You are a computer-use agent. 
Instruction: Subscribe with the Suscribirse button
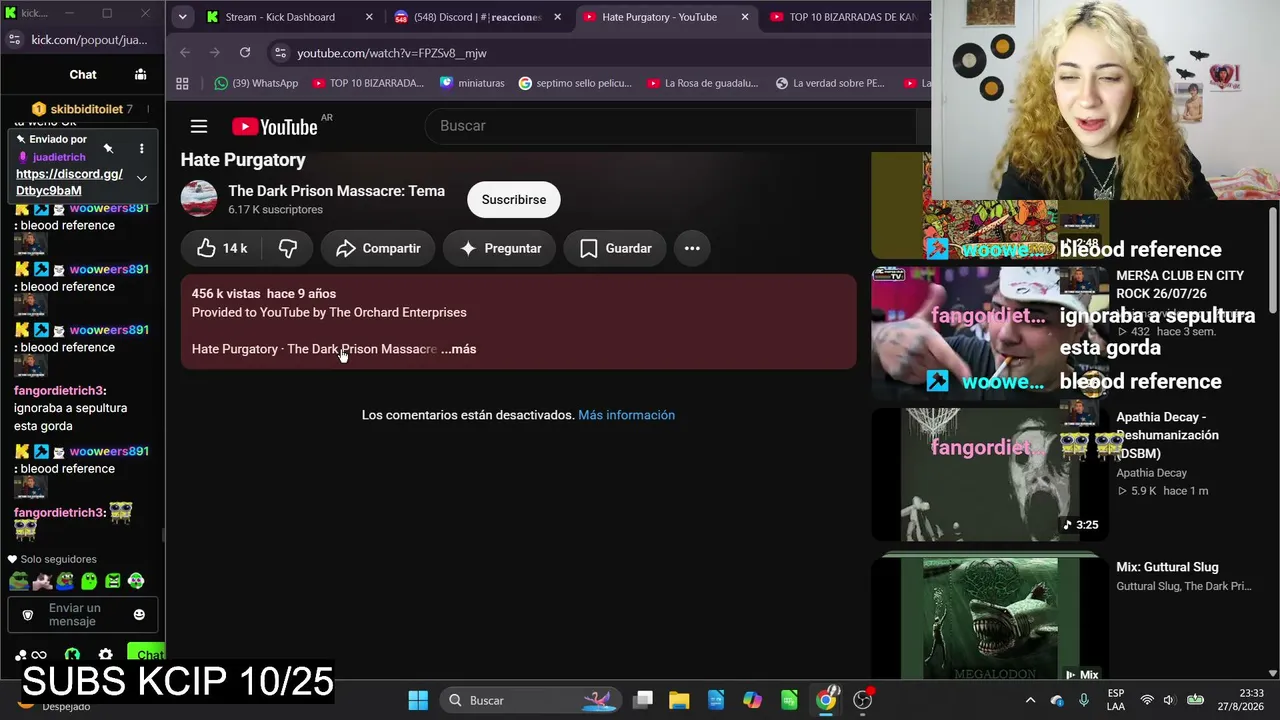514,199
